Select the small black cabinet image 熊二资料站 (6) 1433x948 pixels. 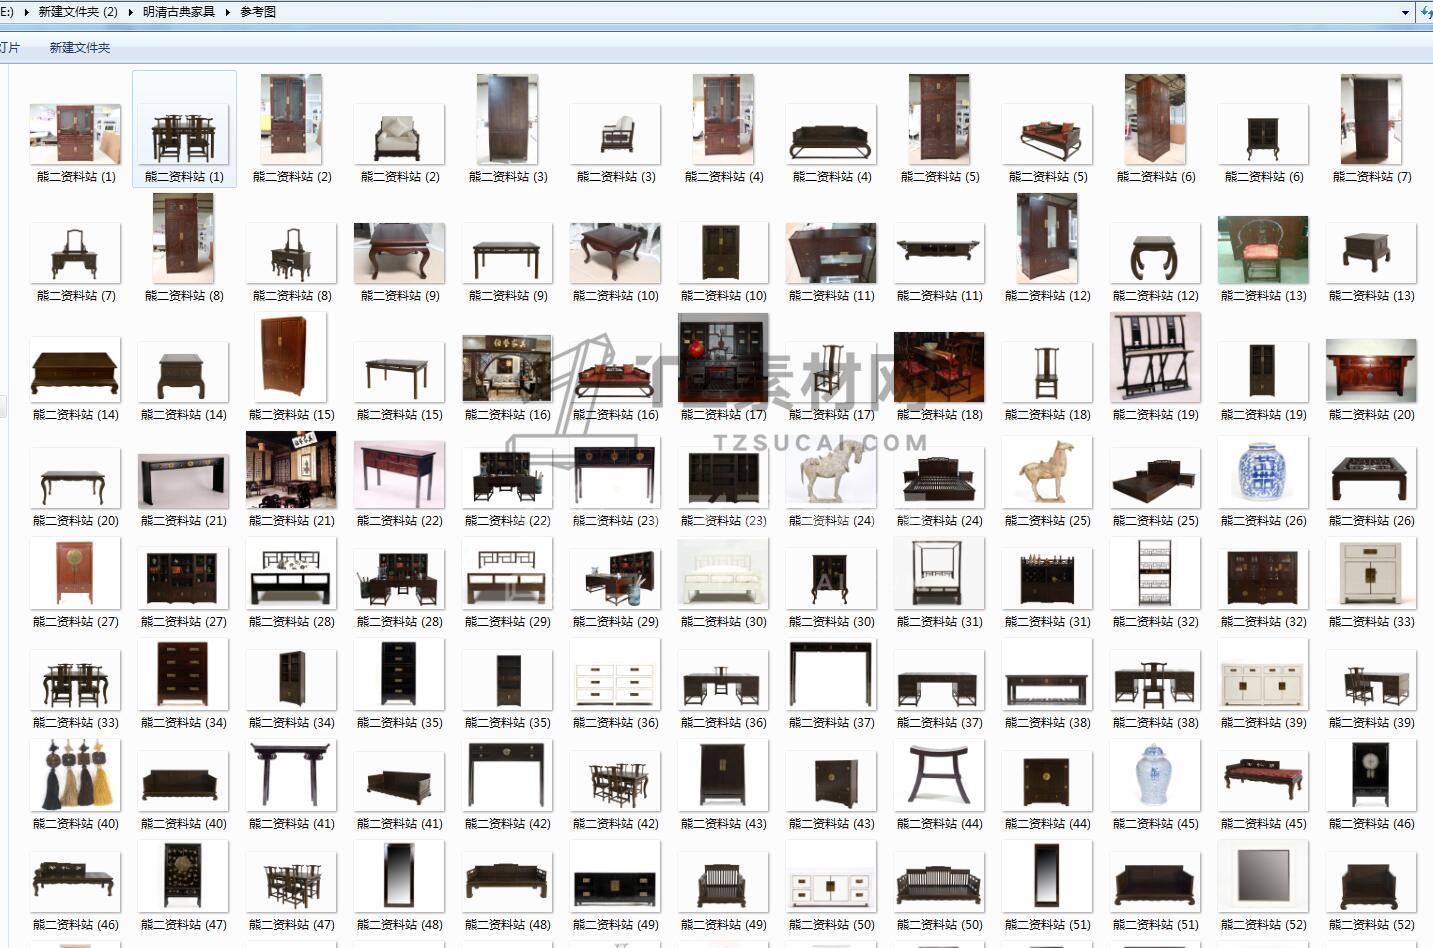pyautogui.click(x=1263, y=134)
